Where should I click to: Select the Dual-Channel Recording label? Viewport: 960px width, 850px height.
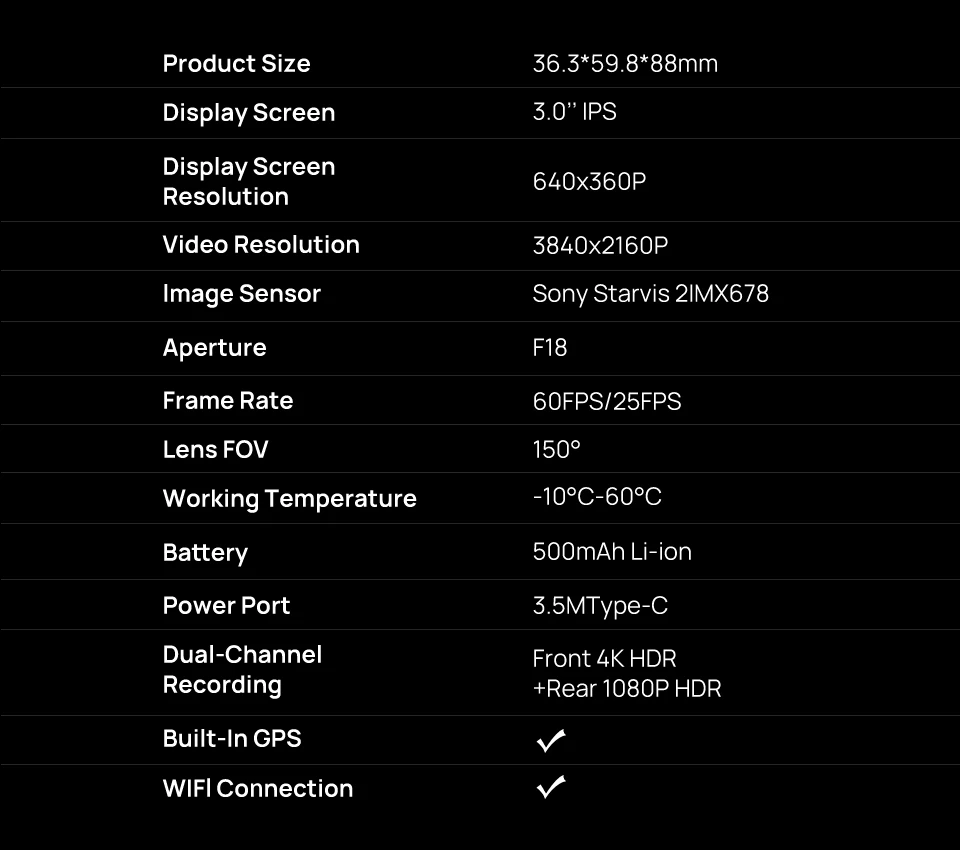coord(242,669)
